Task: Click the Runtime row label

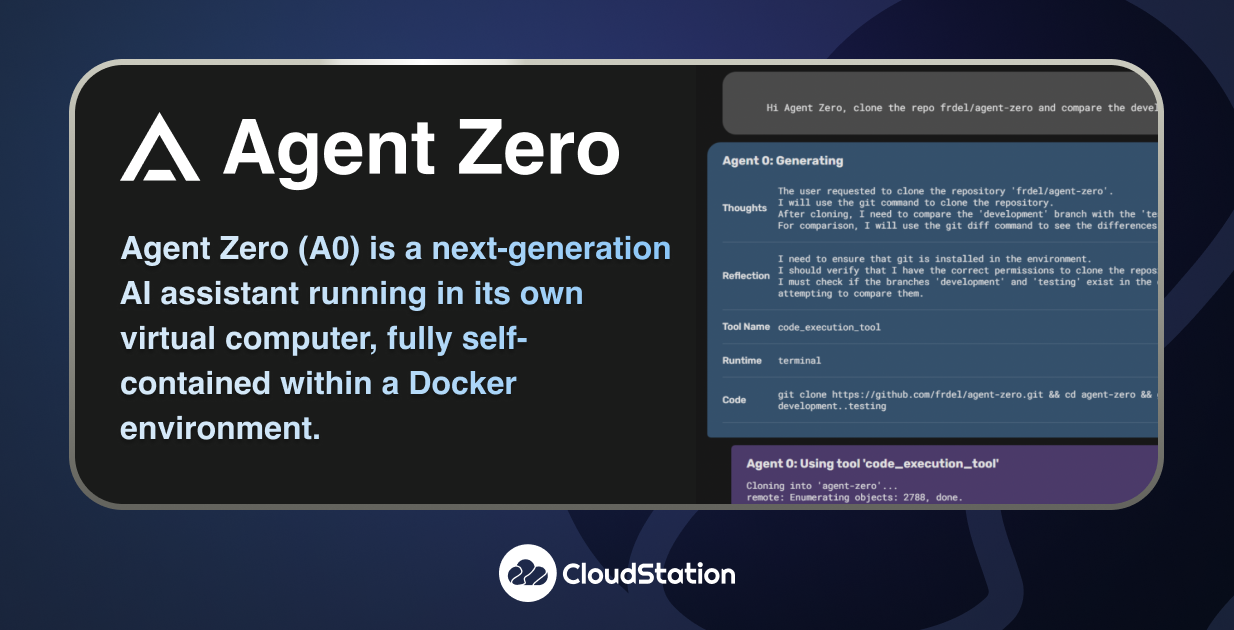Action: (742, 360)
